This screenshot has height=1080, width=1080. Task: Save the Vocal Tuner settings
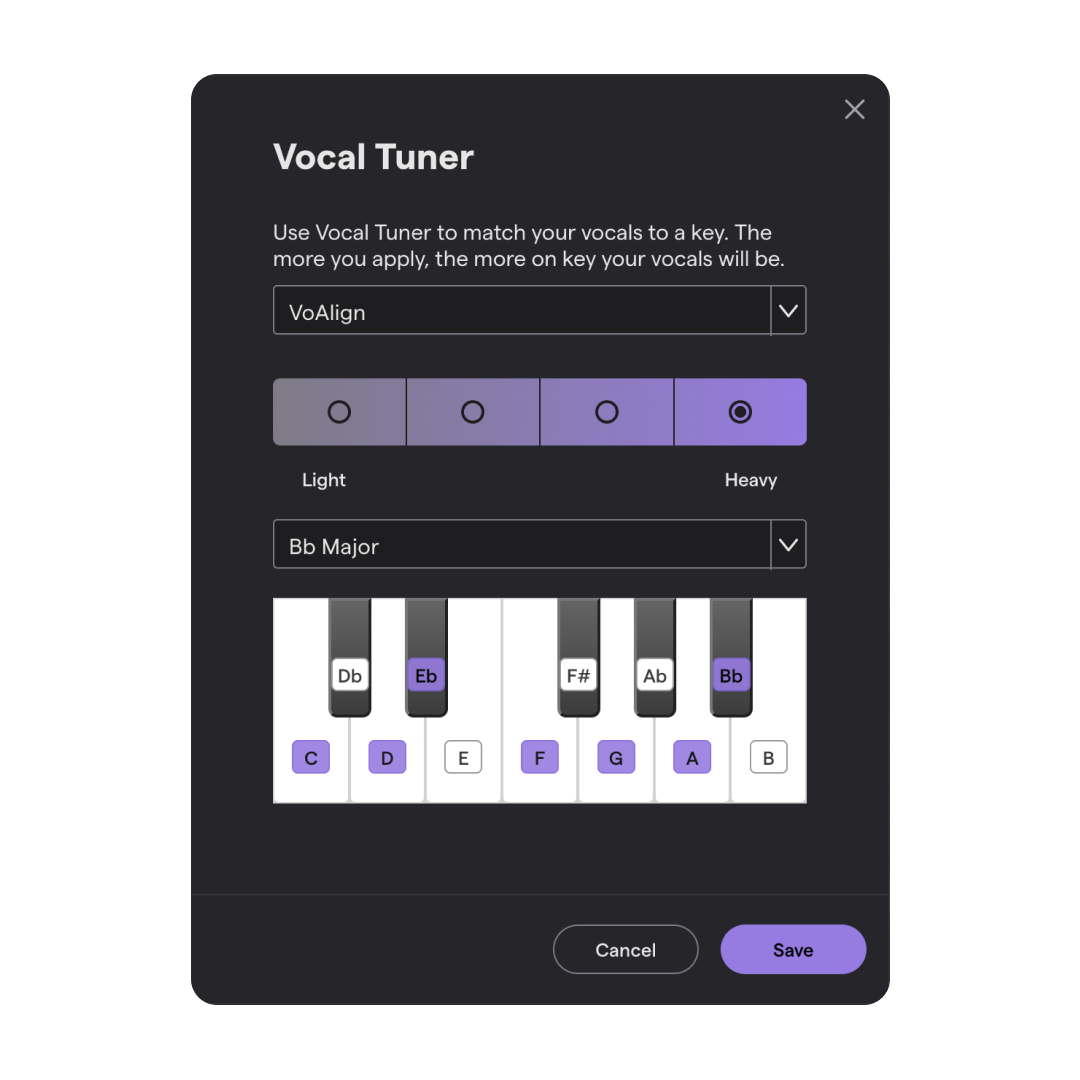click(793, 949)
